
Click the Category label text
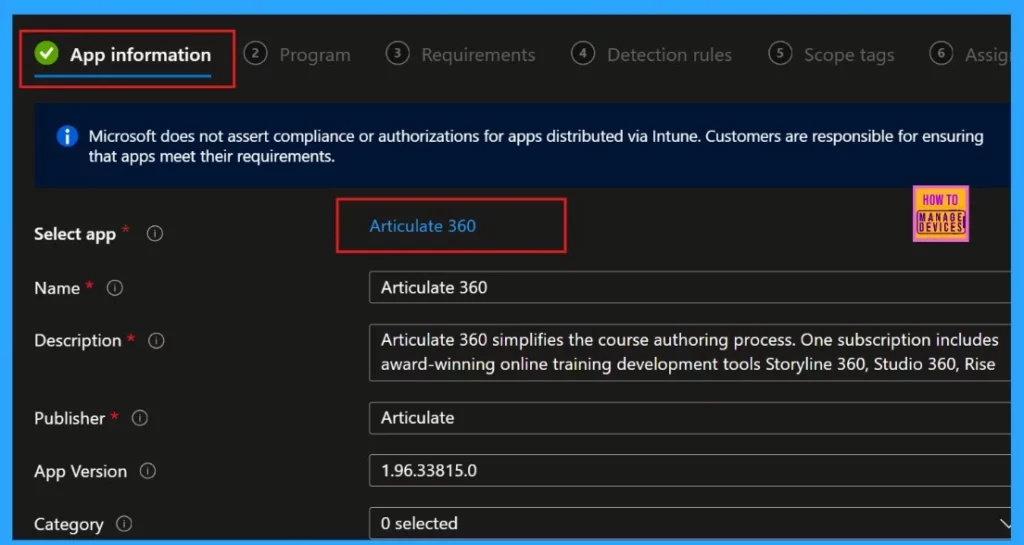click(x=69, y=524)
